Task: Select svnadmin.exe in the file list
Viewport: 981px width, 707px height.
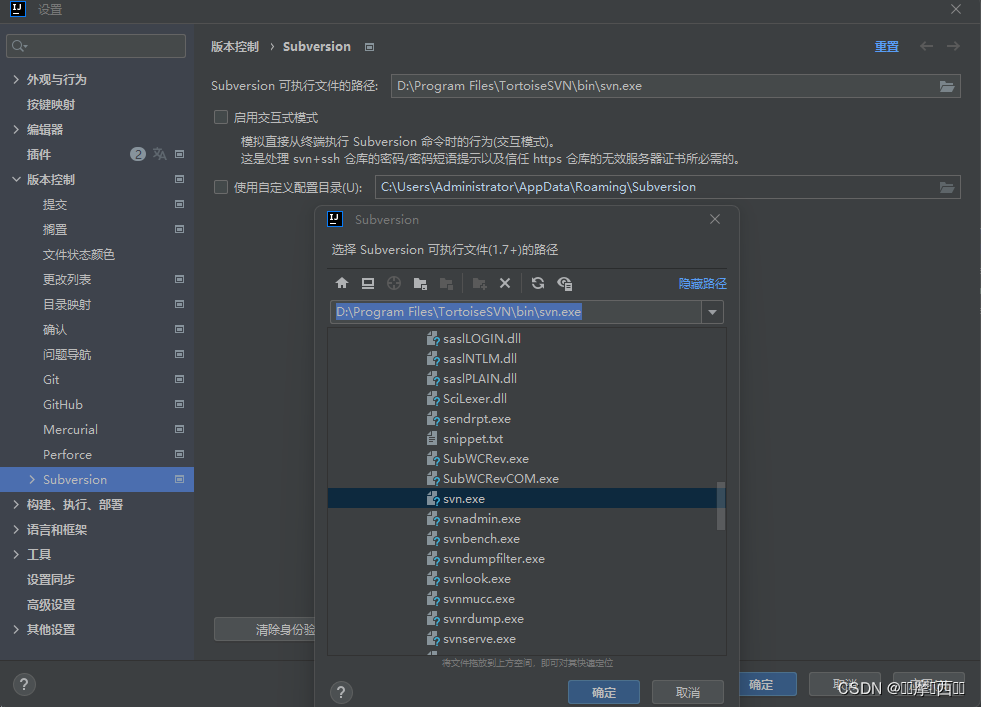Action: (x=526, y=519)
